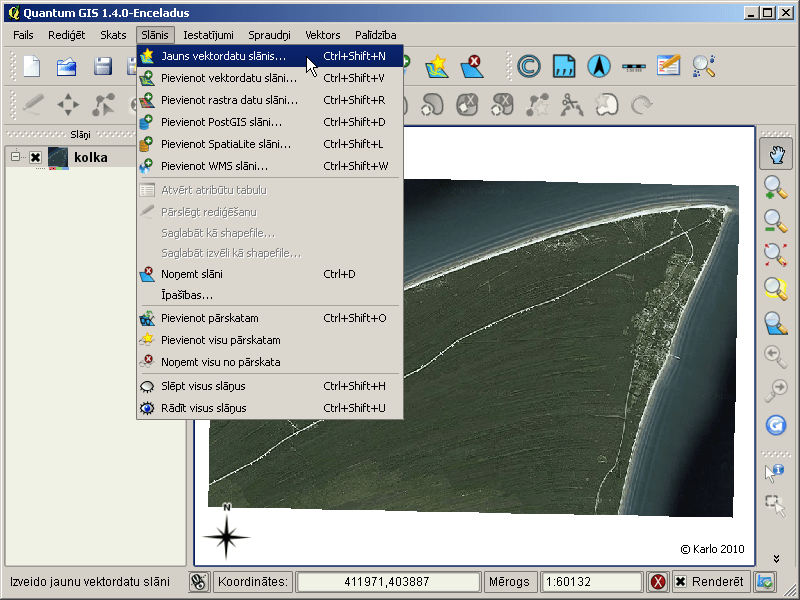Expand hidden toolbar items double chevron
Viewport: 800px width, 600px height.
pyautogui.click(x=776, y=559)
